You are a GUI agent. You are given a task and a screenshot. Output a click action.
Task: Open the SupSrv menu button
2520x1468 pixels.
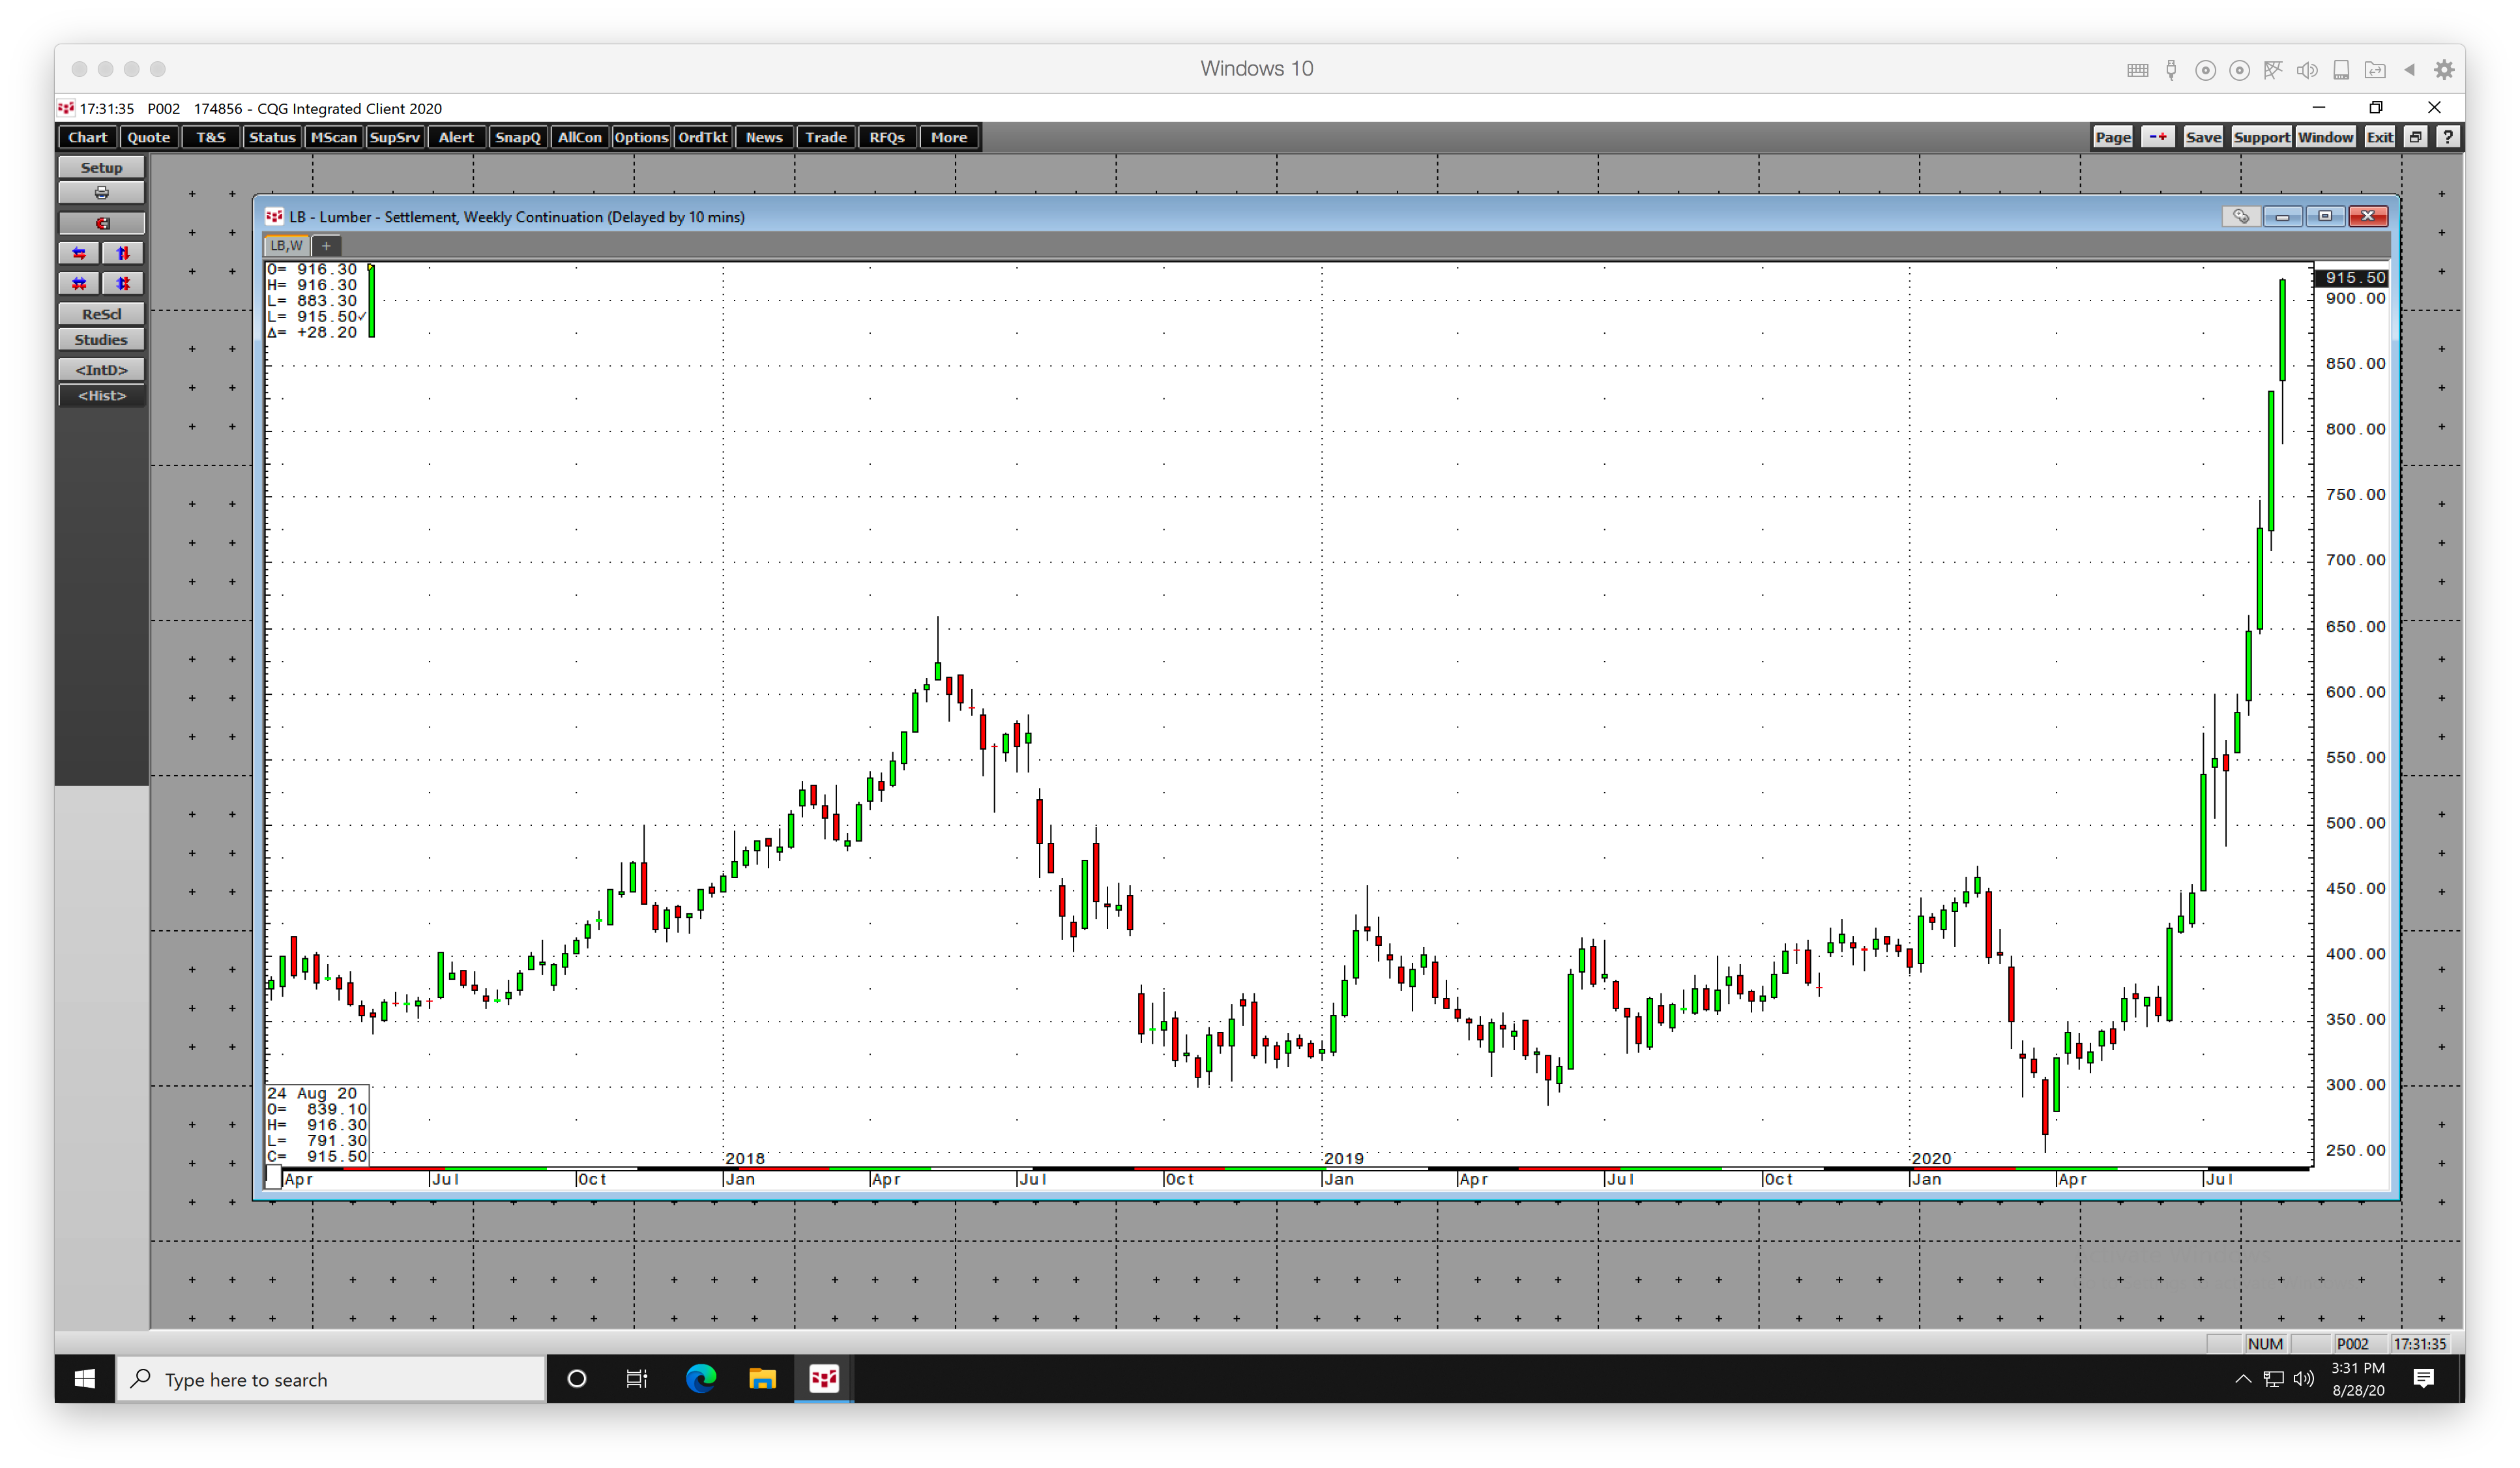click(x=395, y=137)
